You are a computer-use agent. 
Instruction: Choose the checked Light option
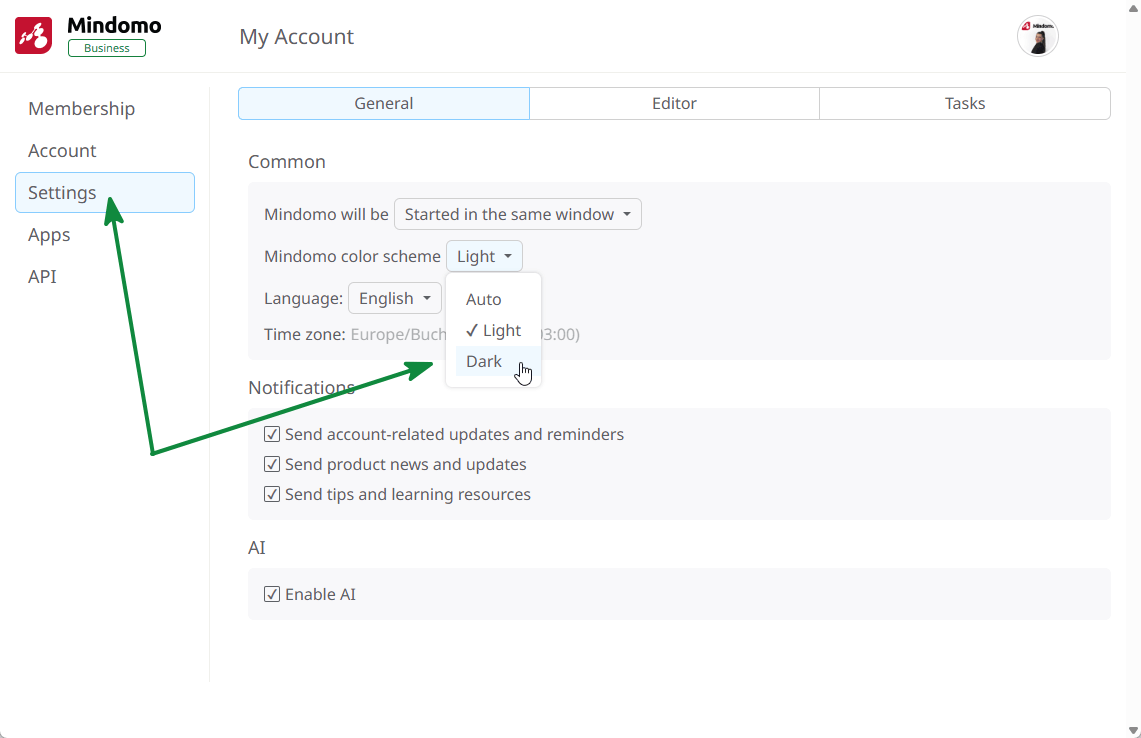tap(493, 330)
